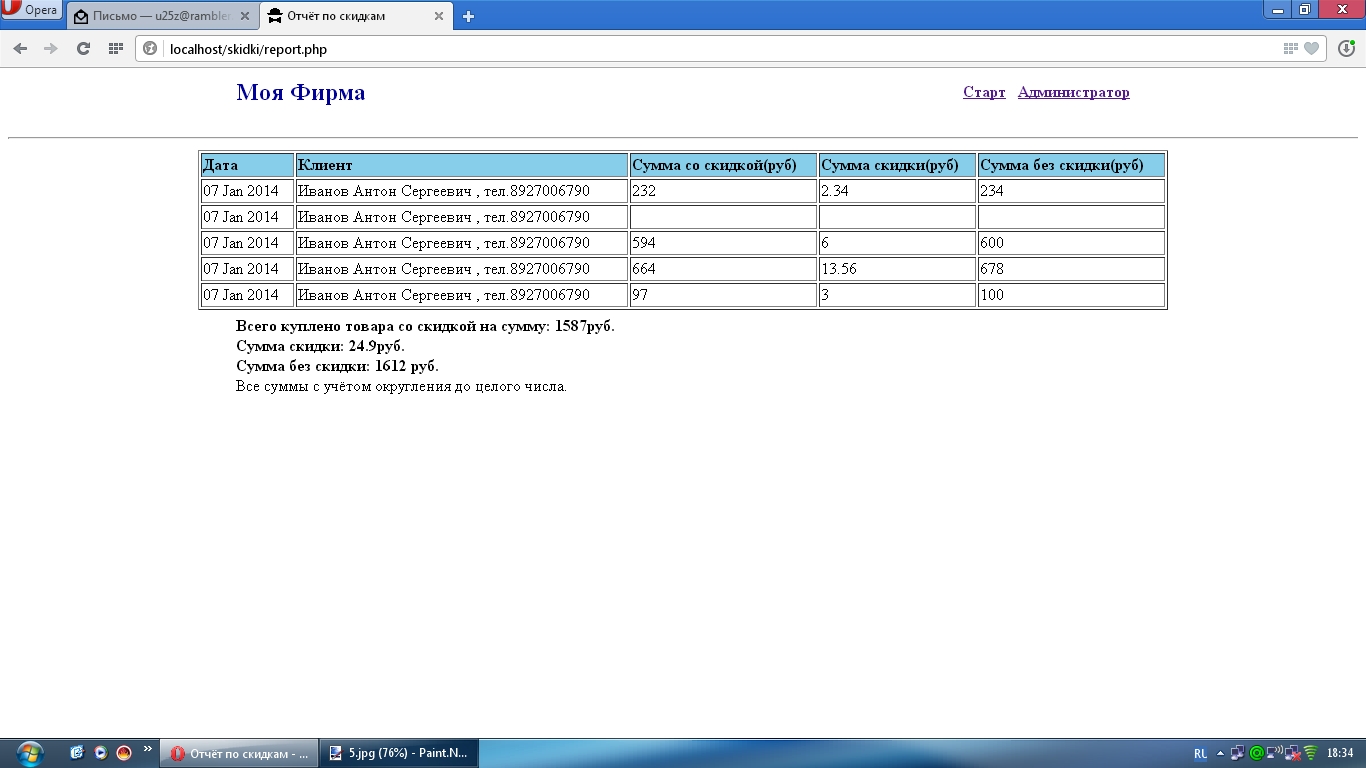
Task: Open the green @ mail agent tray icon
Action: coord(1256,753)
